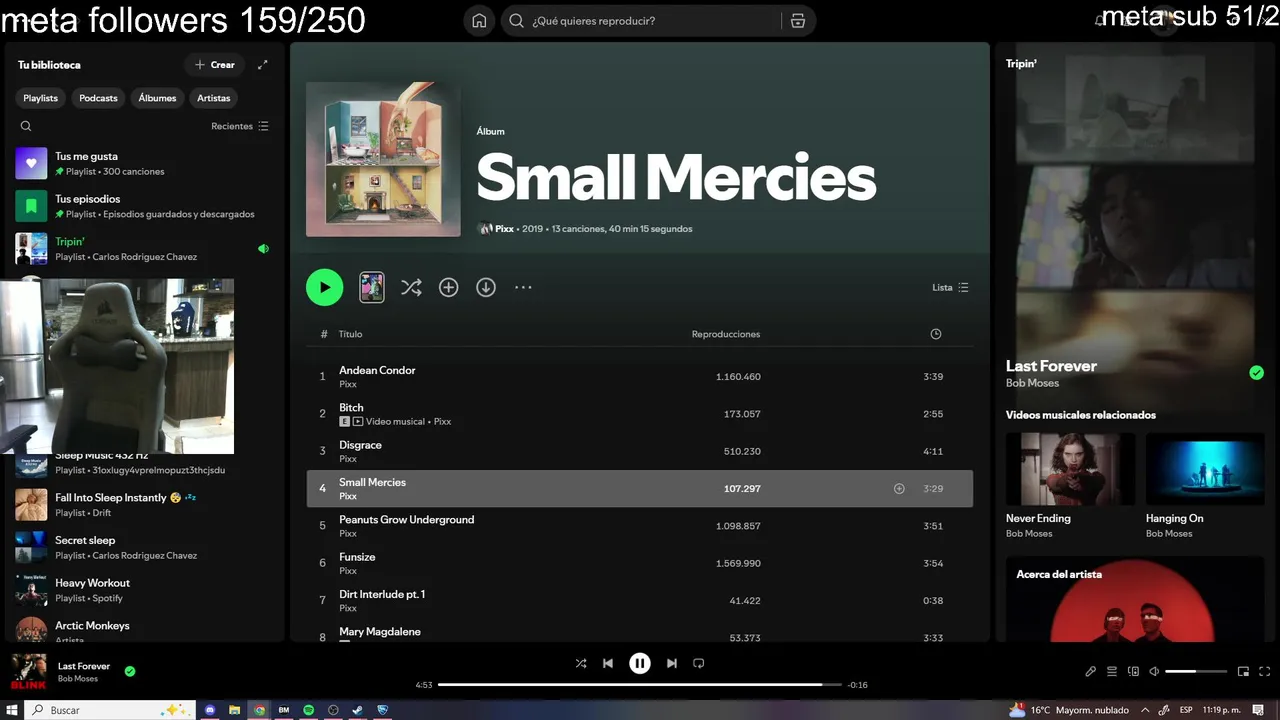Select the Artistas filter chip
Image resolution: width=1280 pixels, height=720 pixels.
[x=214, y=98]
